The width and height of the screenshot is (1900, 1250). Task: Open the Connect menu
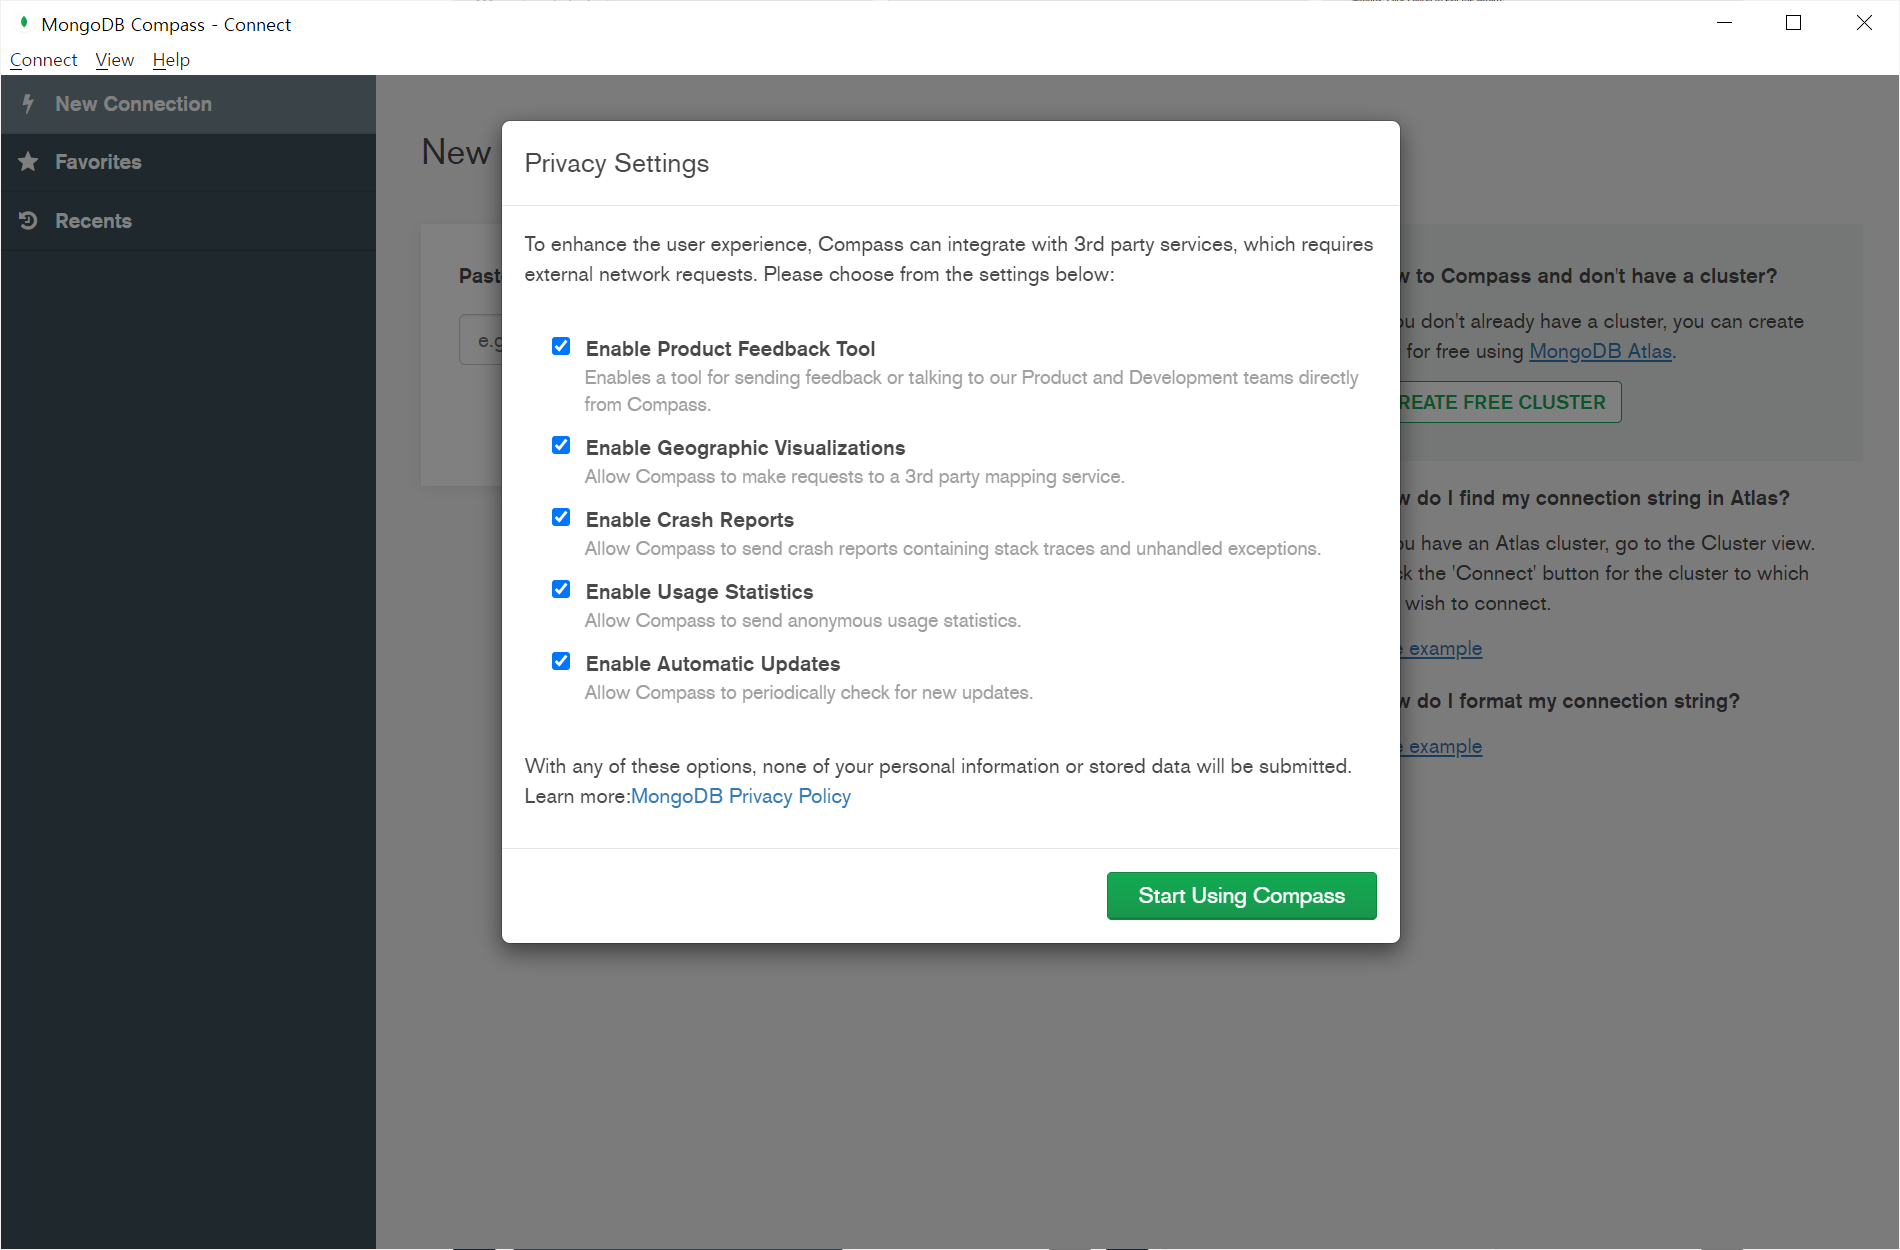pos(43,60)
